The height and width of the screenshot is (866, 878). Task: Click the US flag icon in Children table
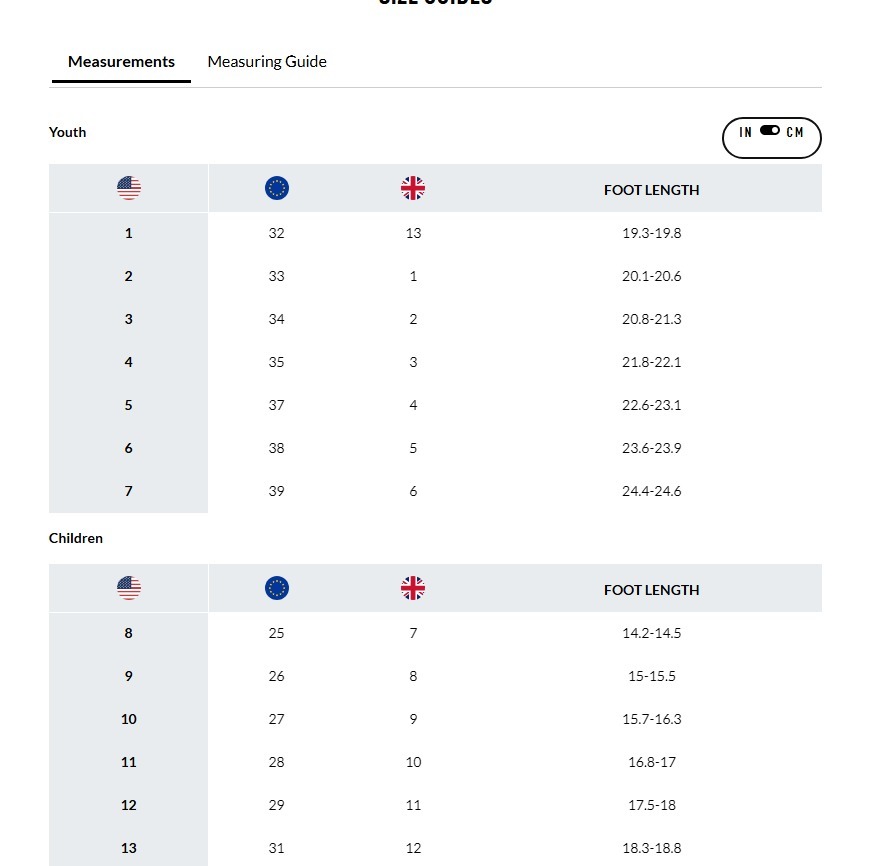129,588
